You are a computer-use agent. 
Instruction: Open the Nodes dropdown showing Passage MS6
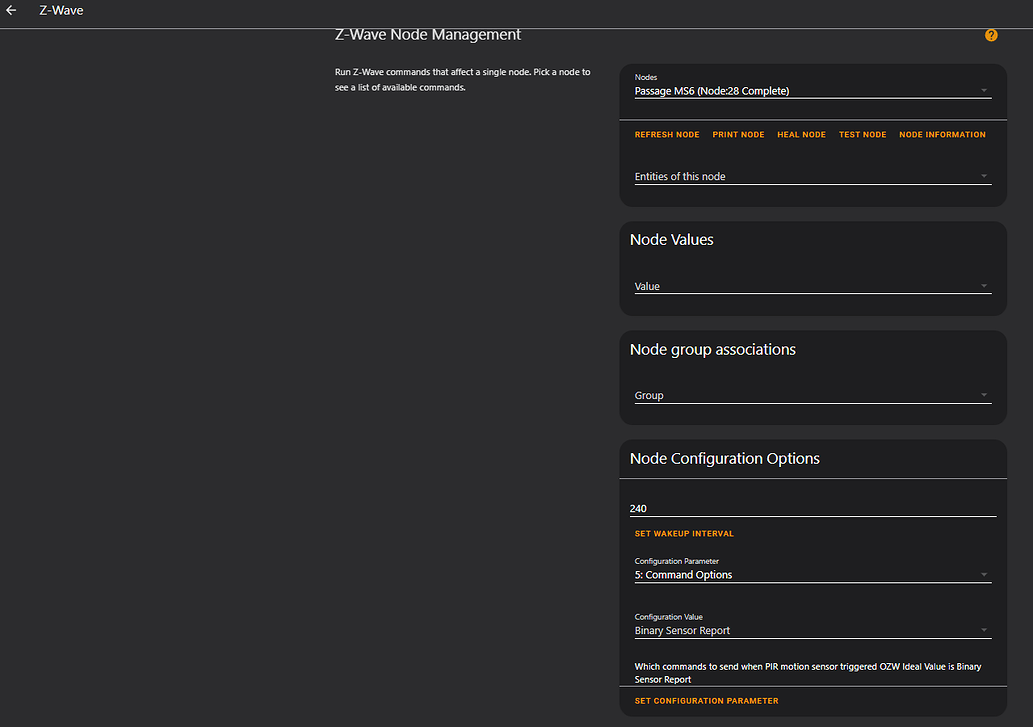coord(812,86)
